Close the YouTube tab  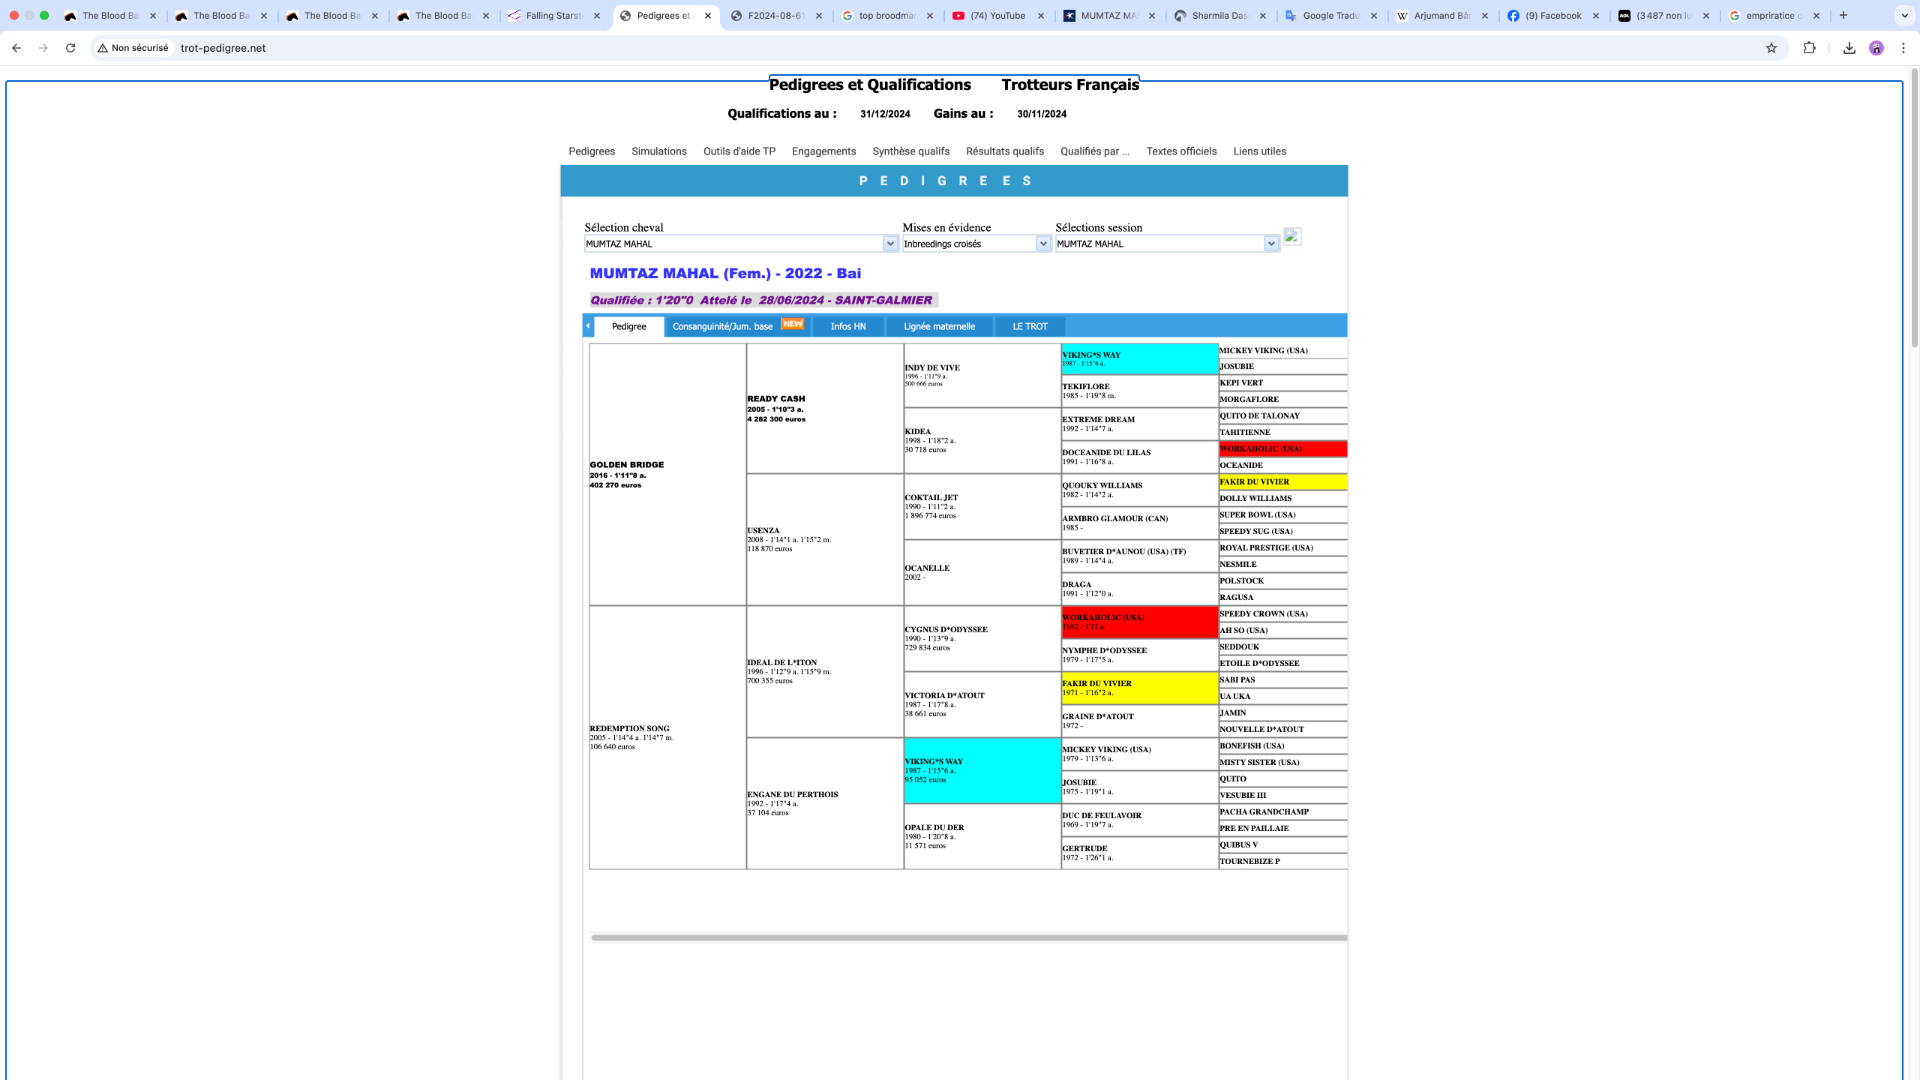tap(1041, 16)
